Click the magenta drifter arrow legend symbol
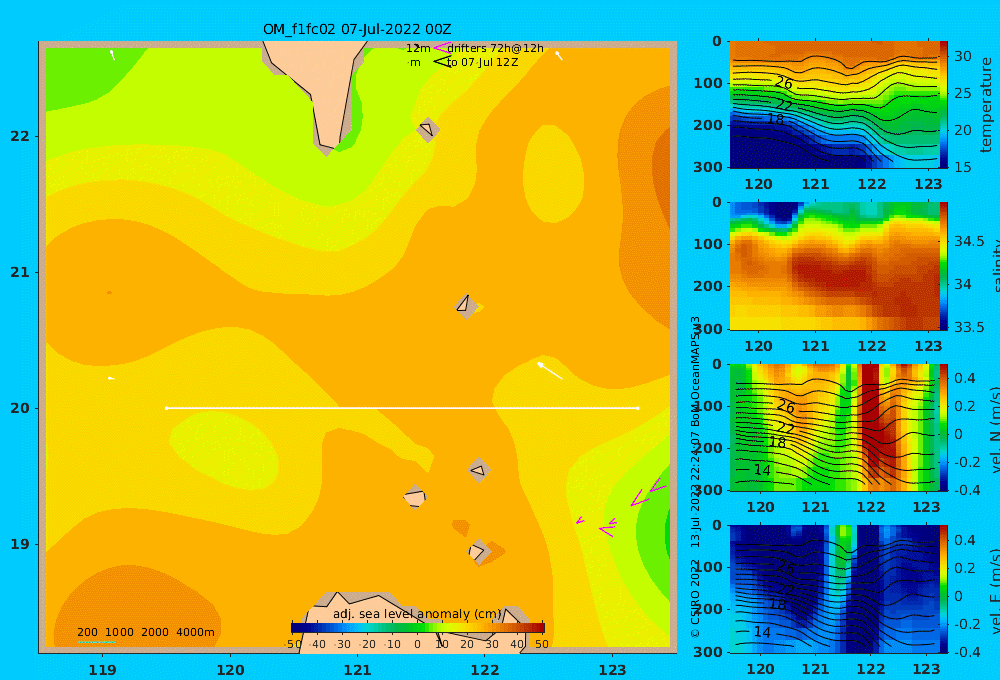The image size is (1000, 680). [x=442, y=48]
